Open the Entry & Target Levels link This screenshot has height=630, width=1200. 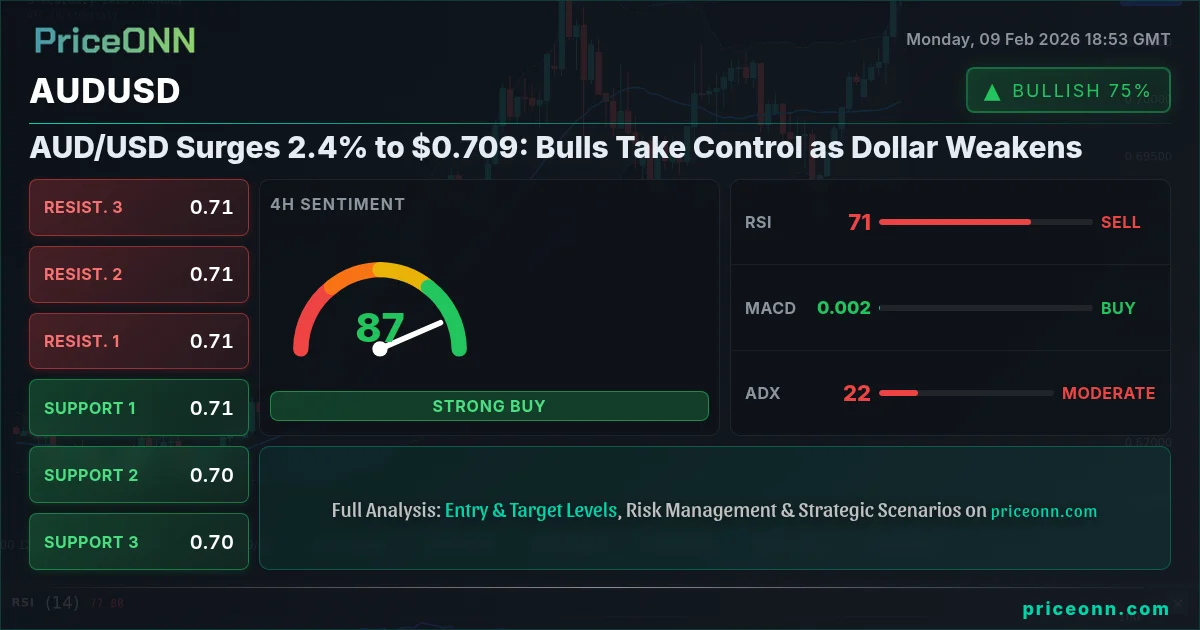coord(531,510)
